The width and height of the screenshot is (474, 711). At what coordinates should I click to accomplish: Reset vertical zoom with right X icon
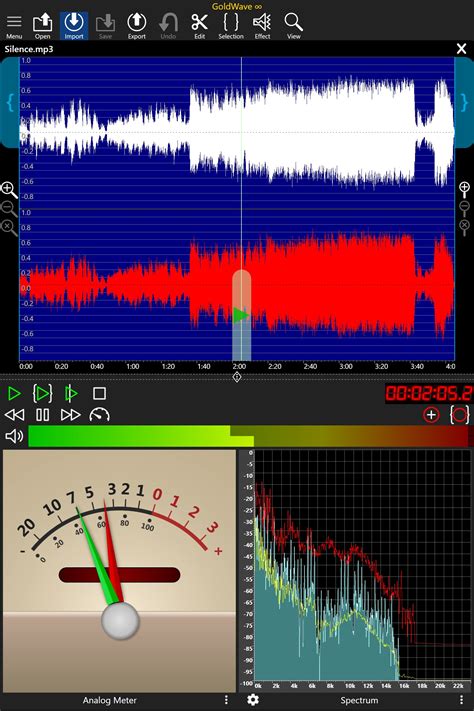[x=464, y=227]
